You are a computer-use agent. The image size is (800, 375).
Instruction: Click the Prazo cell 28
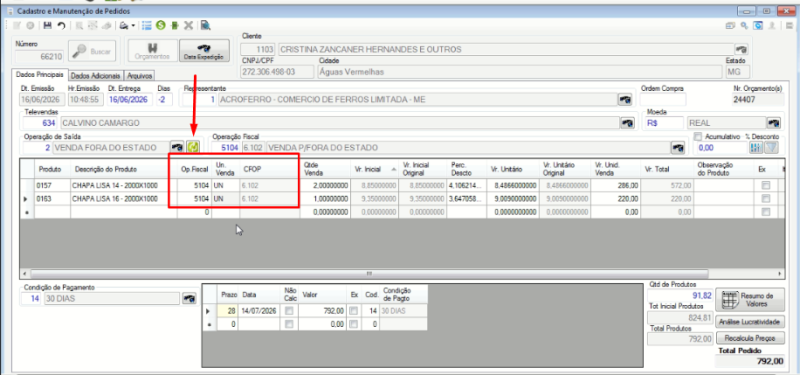(227, 311)
